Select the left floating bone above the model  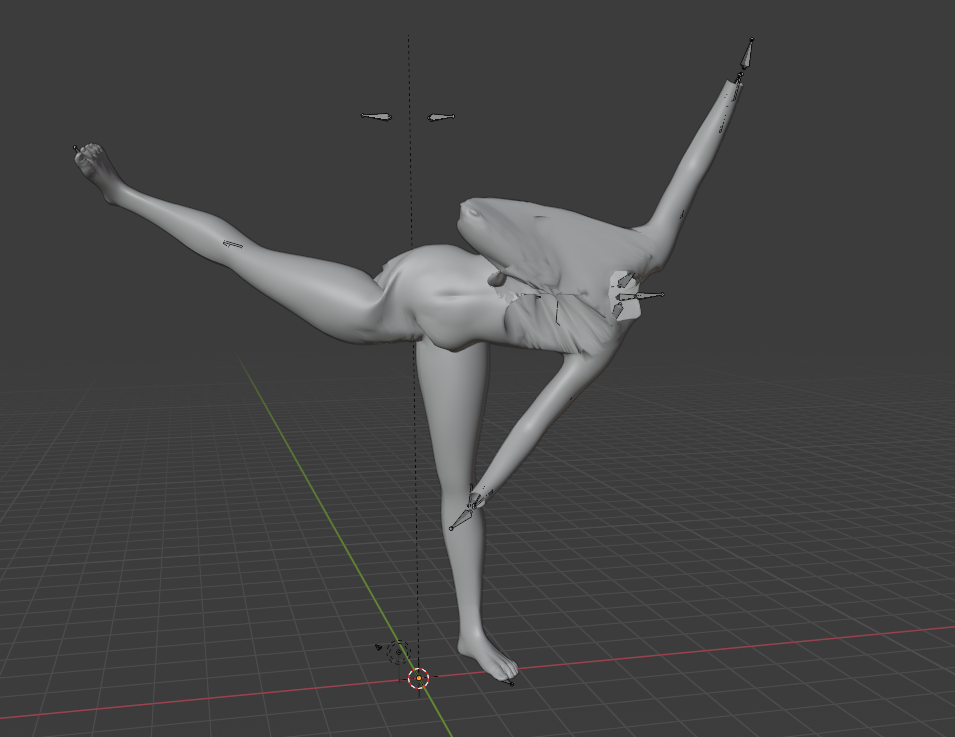point(376,116)
